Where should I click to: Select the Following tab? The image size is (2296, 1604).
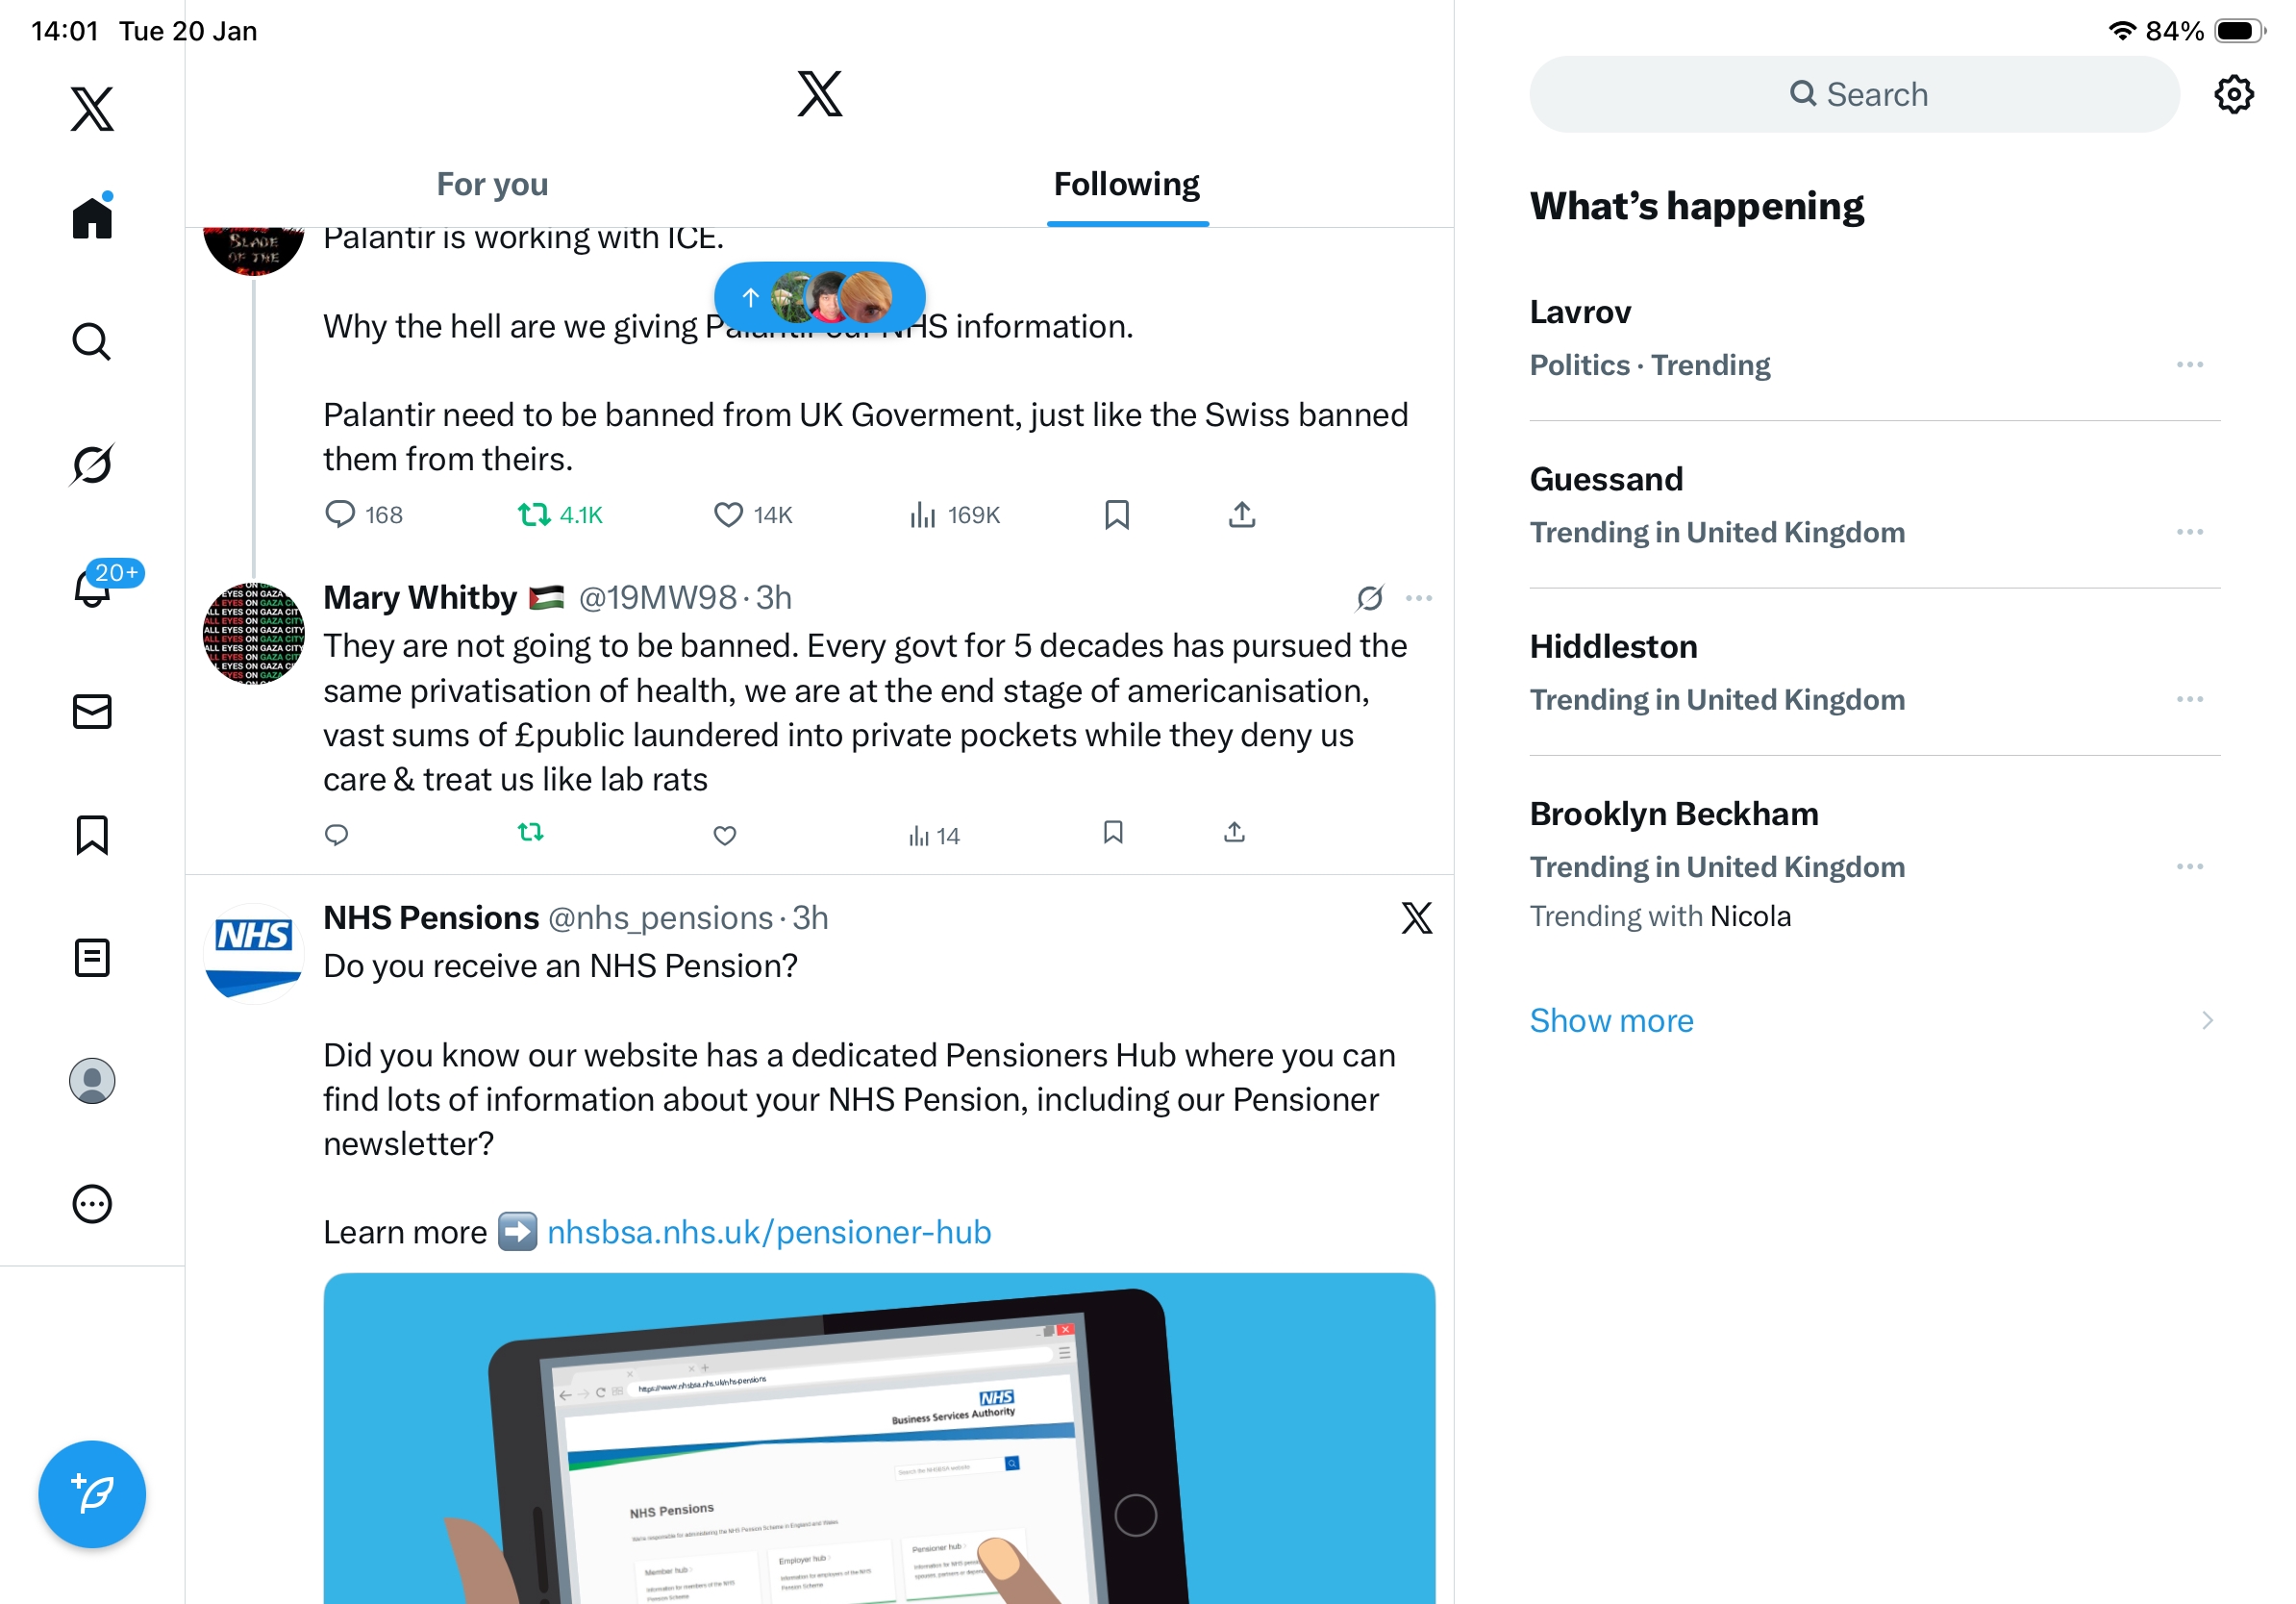point(1127,184)
